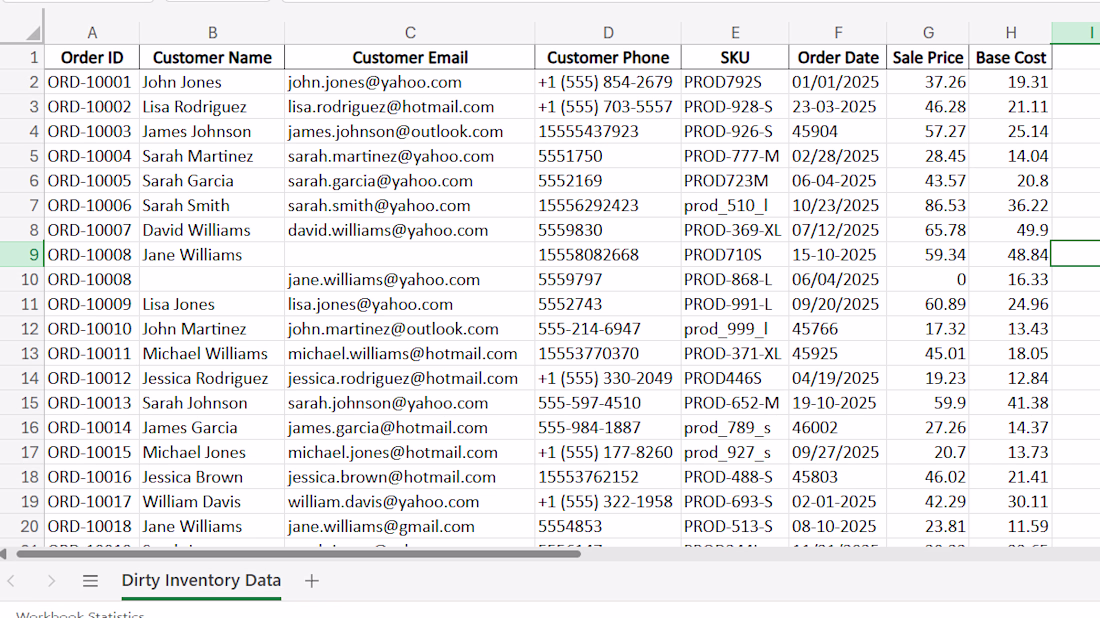Click the select-all corner triangle

click(32, 32)
